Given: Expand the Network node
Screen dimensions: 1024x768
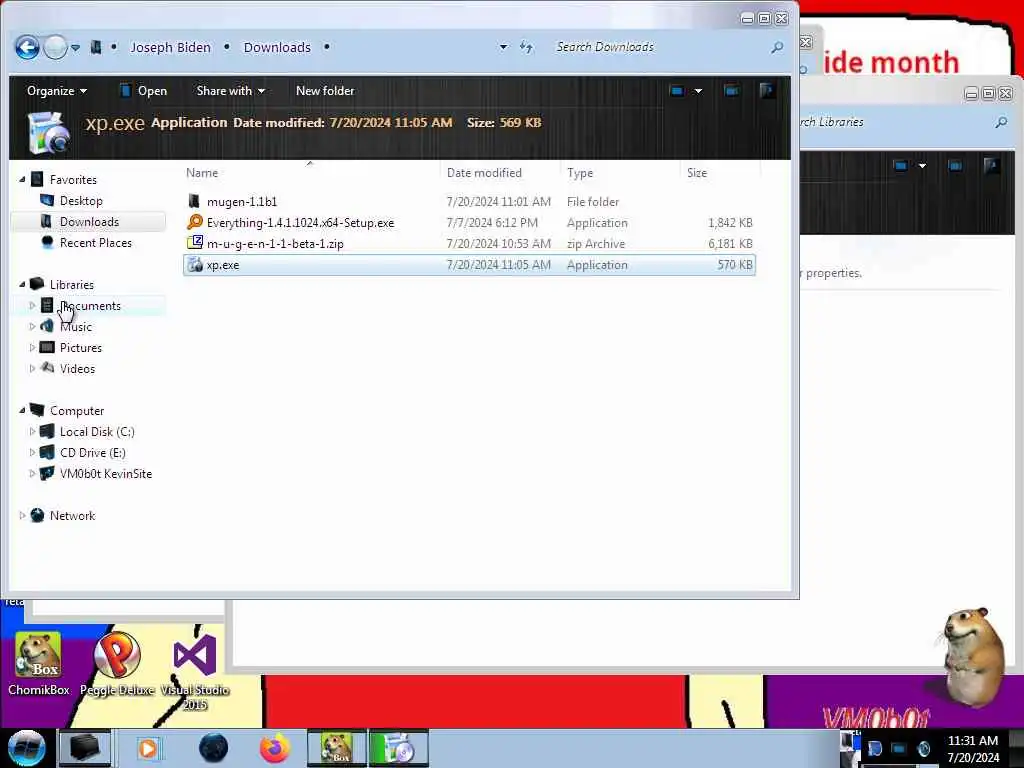Looking at the screenshot, I should (x=22, y=515).
